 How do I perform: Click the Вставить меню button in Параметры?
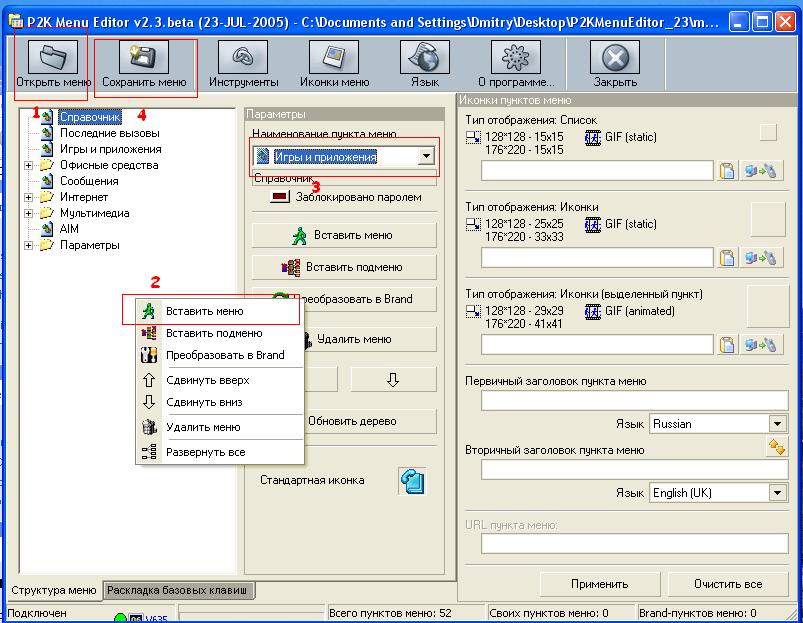tap(344, 235)
